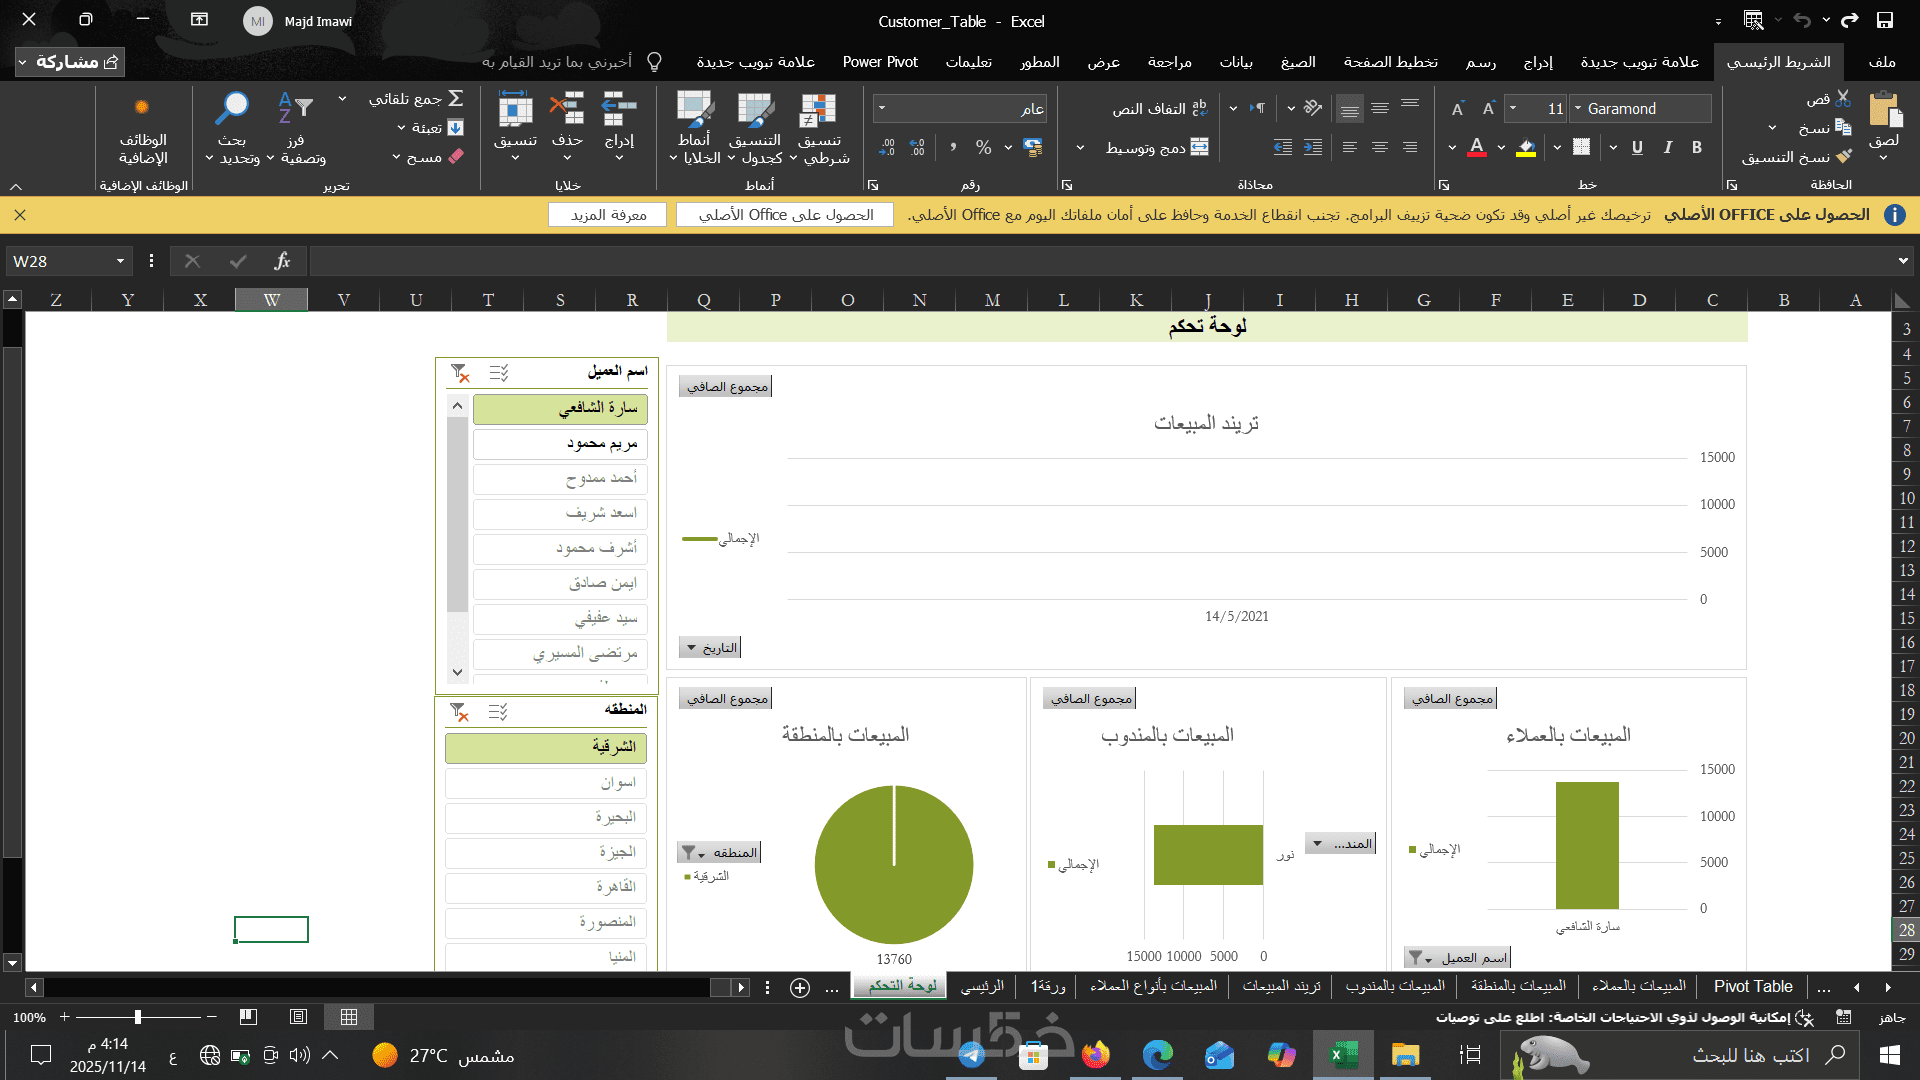1920x1080 pixels.
Task: Open the Sort and Filter tool
Action: 295,109
